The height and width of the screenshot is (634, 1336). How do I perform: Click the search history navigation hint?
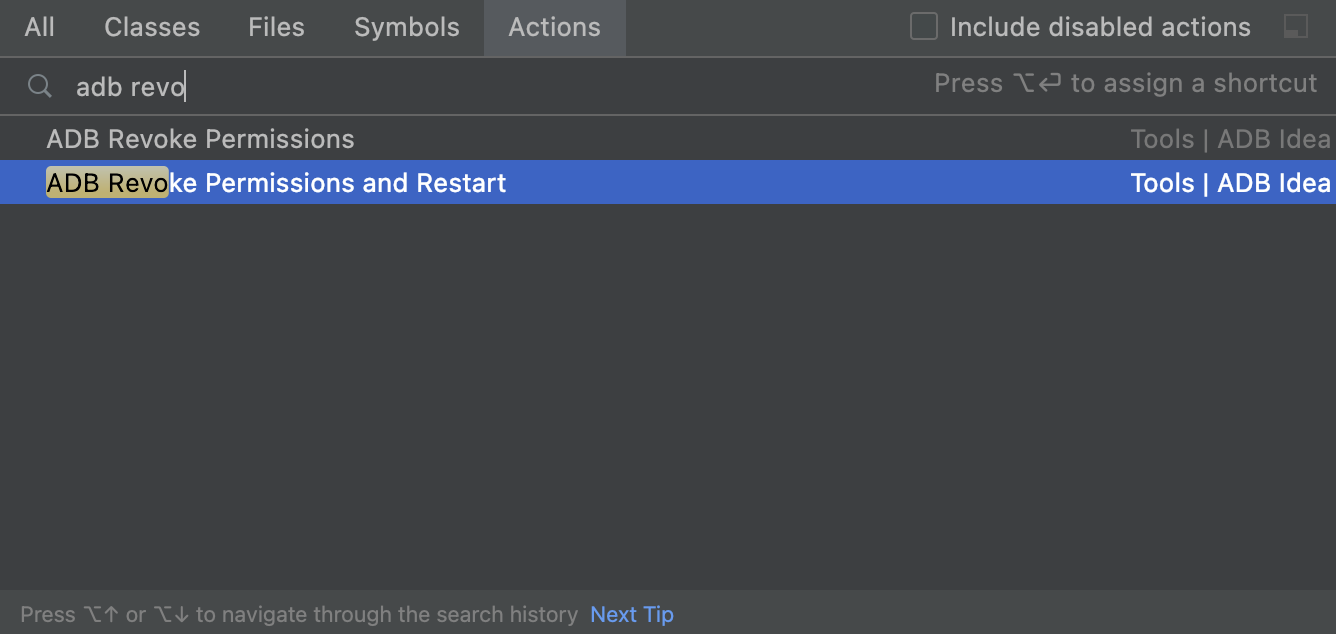point(300,614)
